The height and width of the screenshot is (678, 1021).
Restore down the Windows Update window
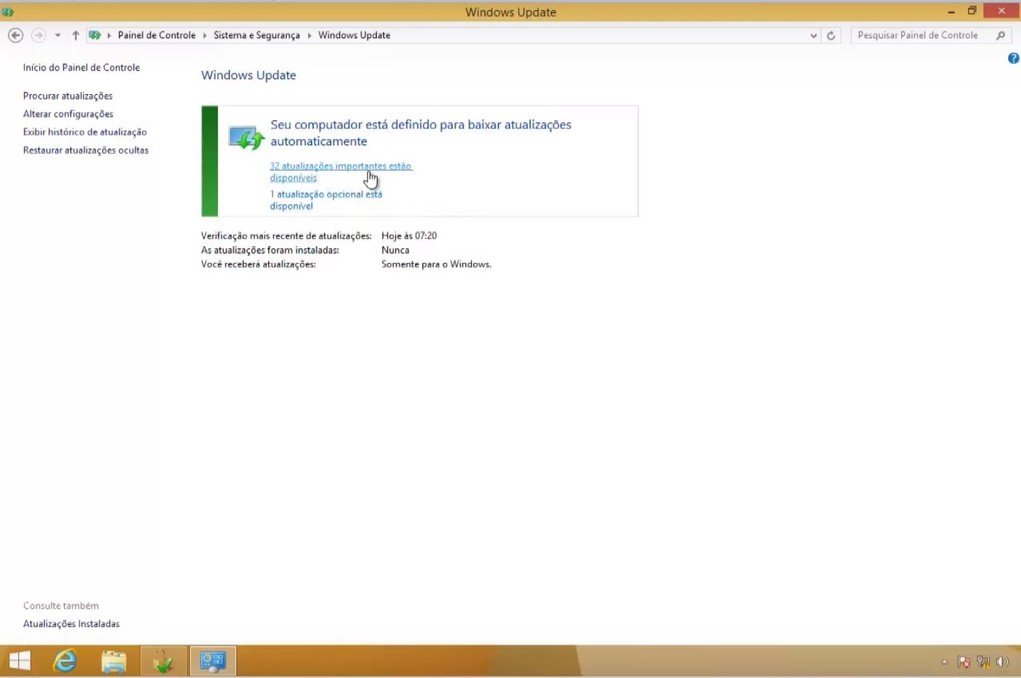[x=972, y=11]
